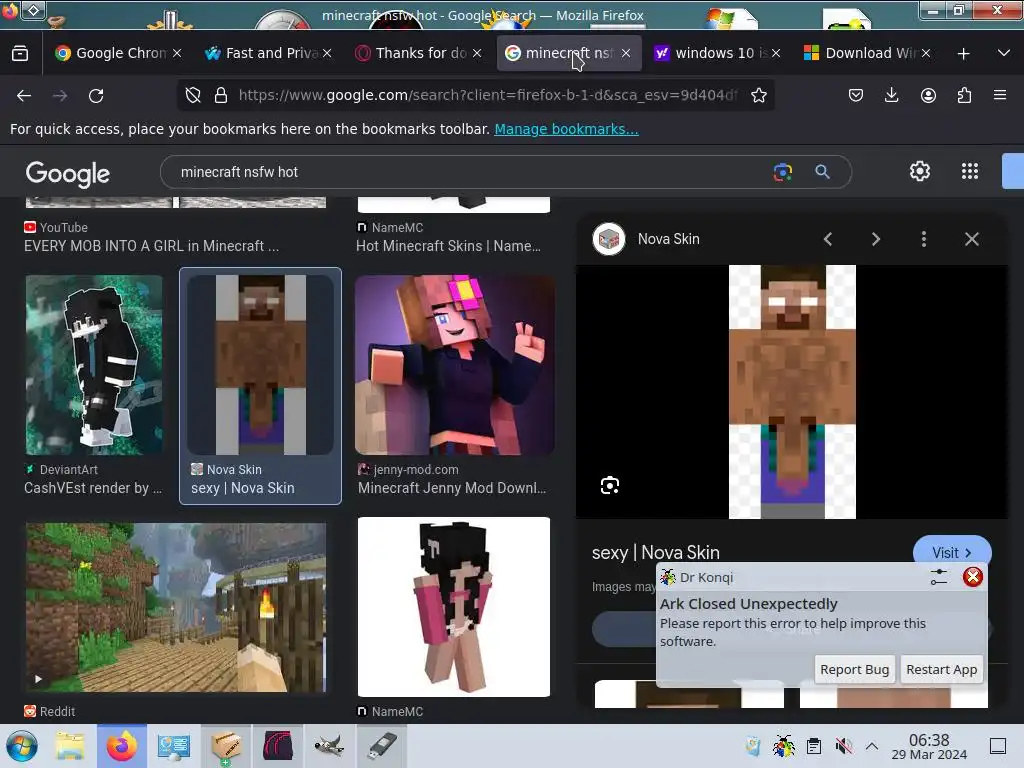Open CashVEst render DeviantArt result

coord(93,488)
